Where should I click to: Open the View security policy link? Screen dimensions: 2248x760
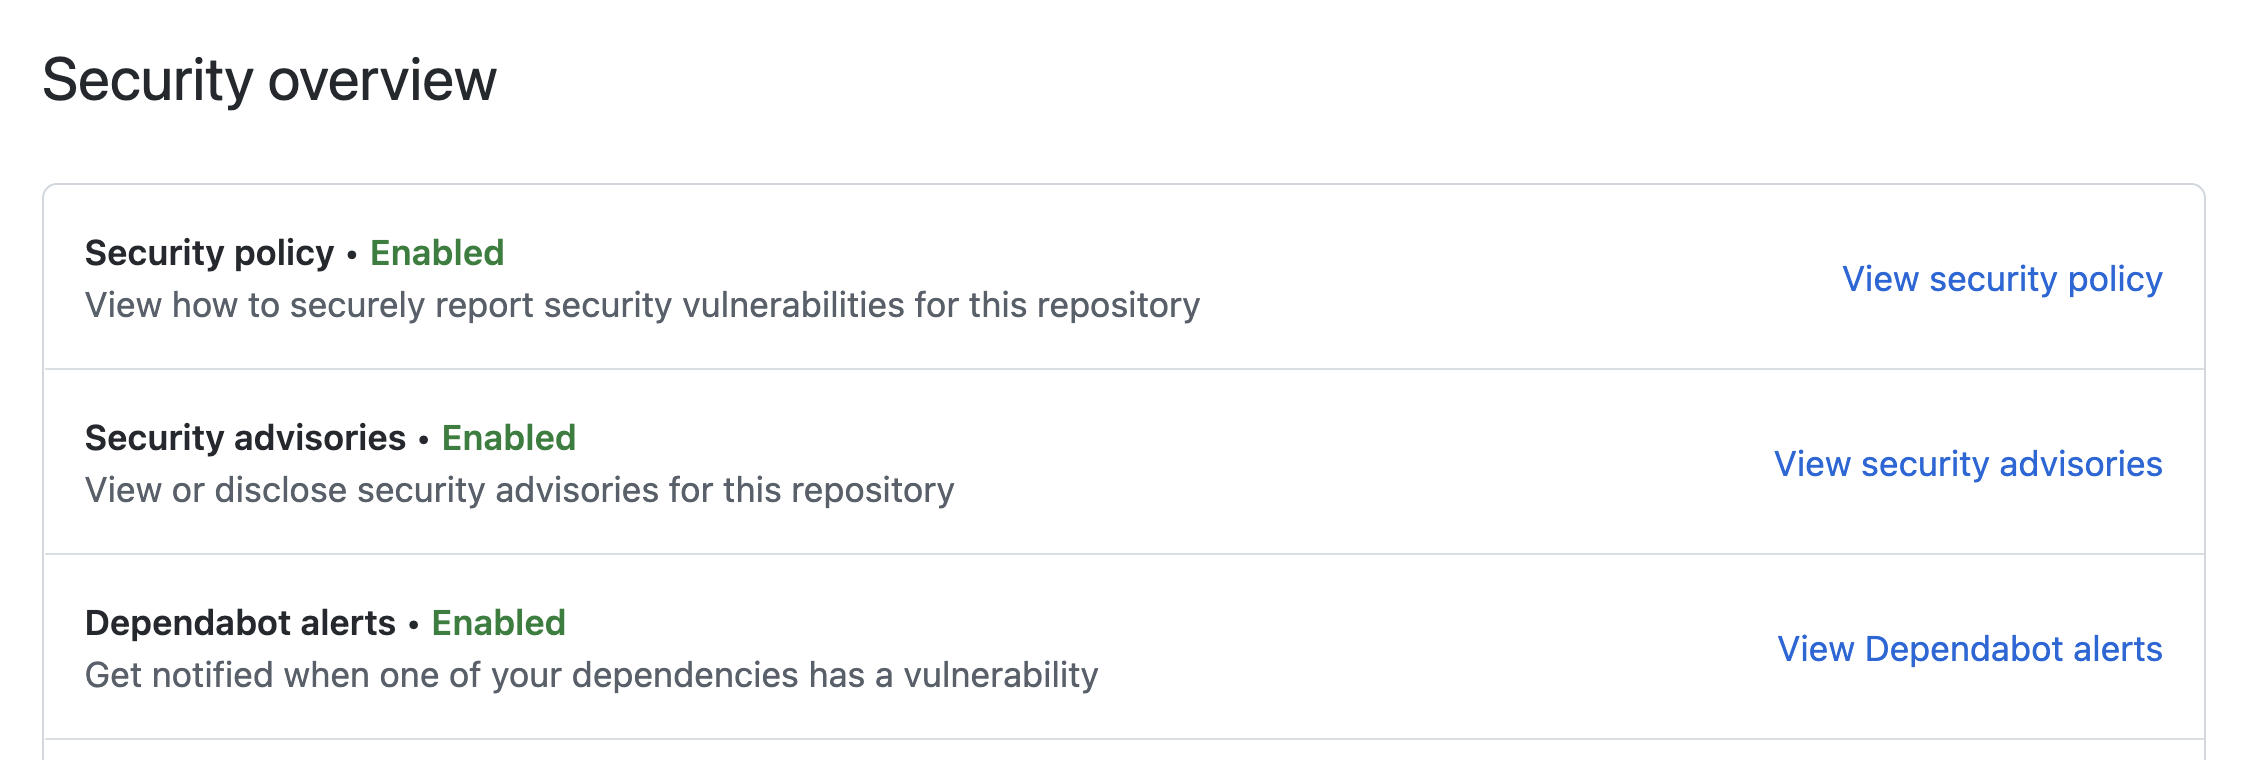(2000, 280)
